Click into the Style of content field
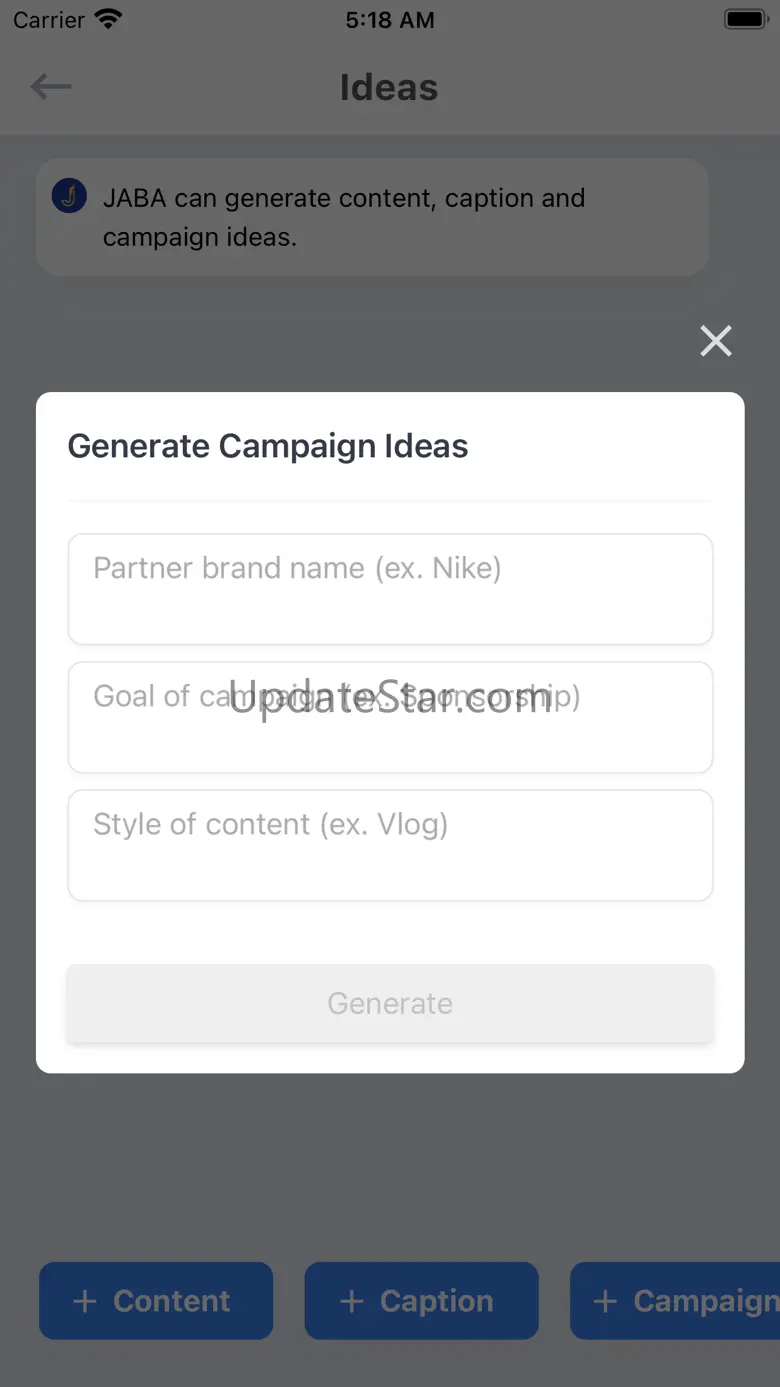780x1387 pixels. point(390,845)
